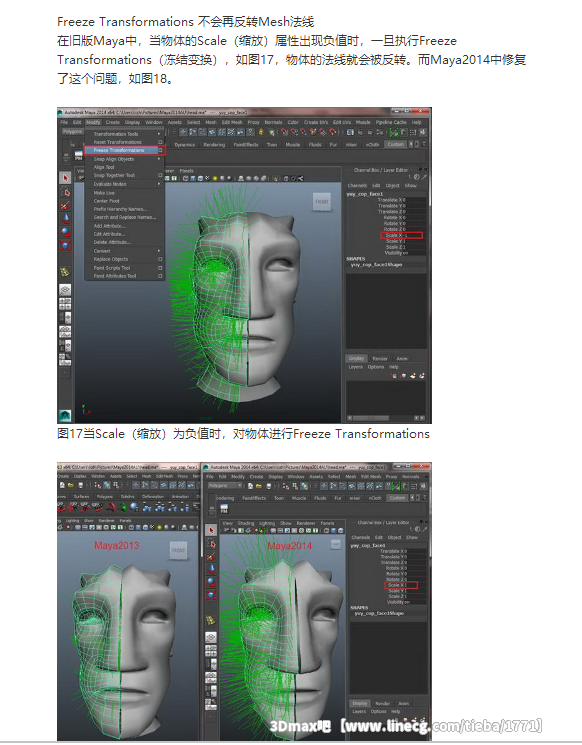Activate the Move tool in Maya2014 window toolbox
This screenshot has height=745, width=582.
pos(211,569)
